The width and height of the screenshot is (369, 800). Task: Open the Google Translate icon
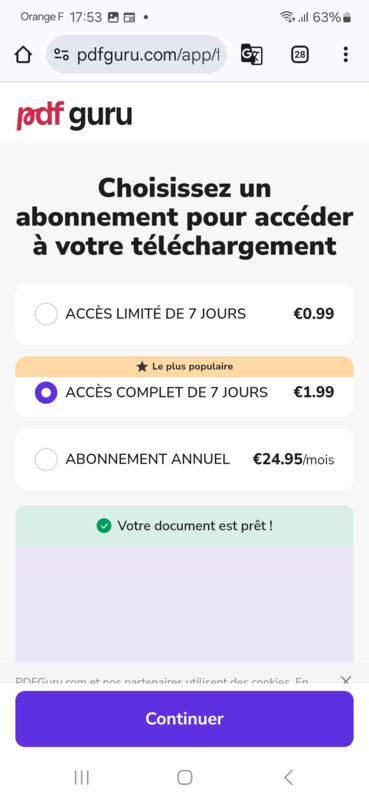point(252,55)
